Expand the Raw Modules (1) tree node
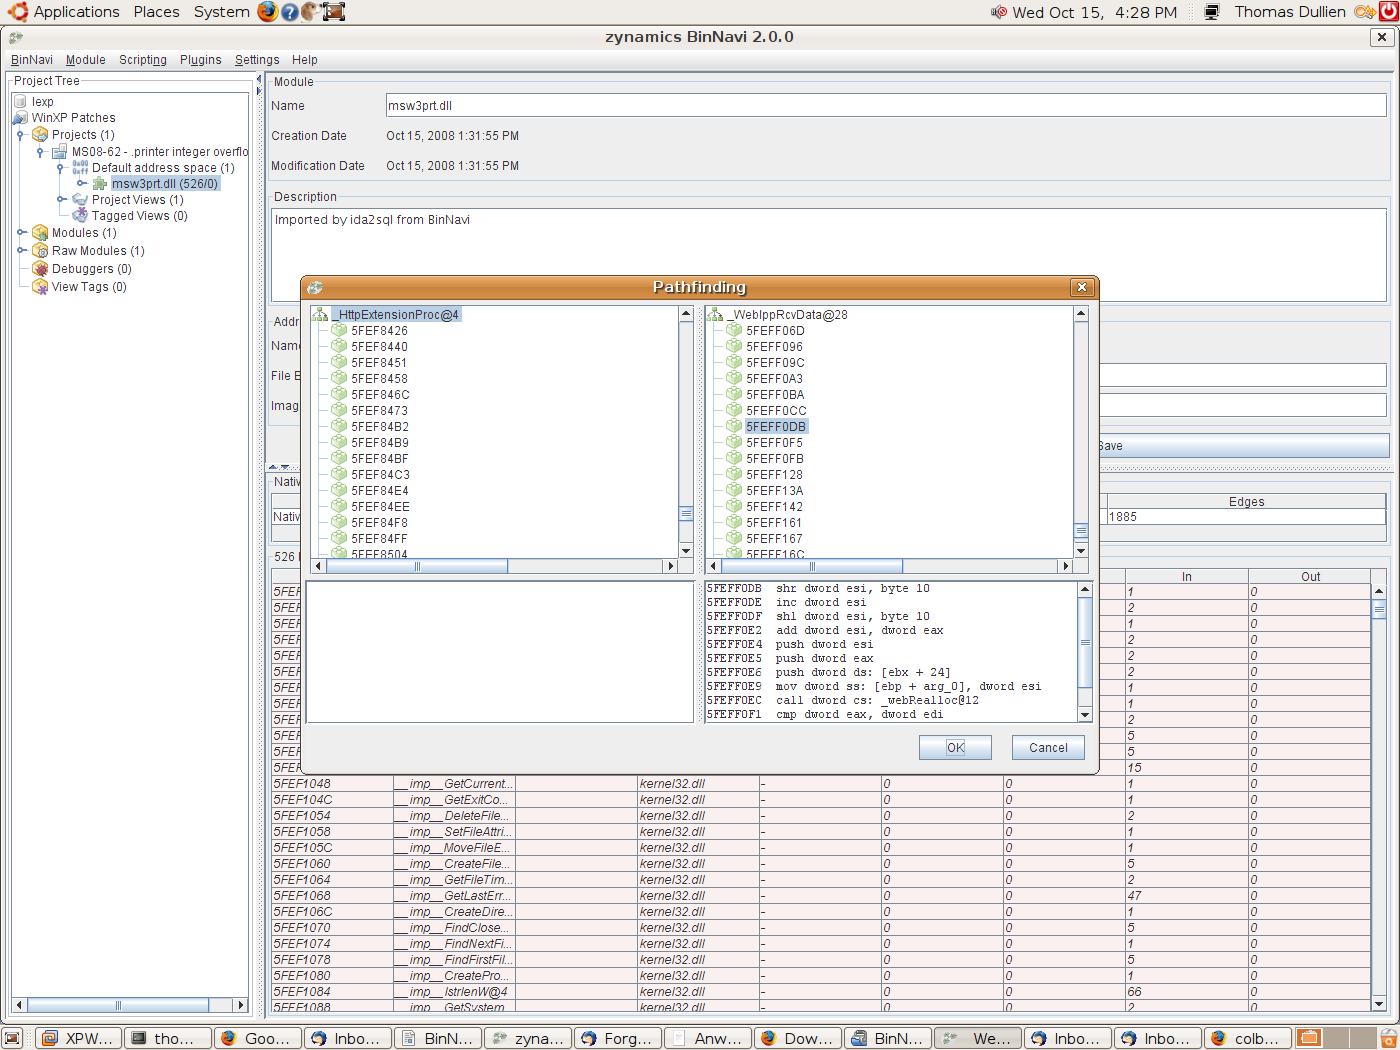 tap(21, 251)
